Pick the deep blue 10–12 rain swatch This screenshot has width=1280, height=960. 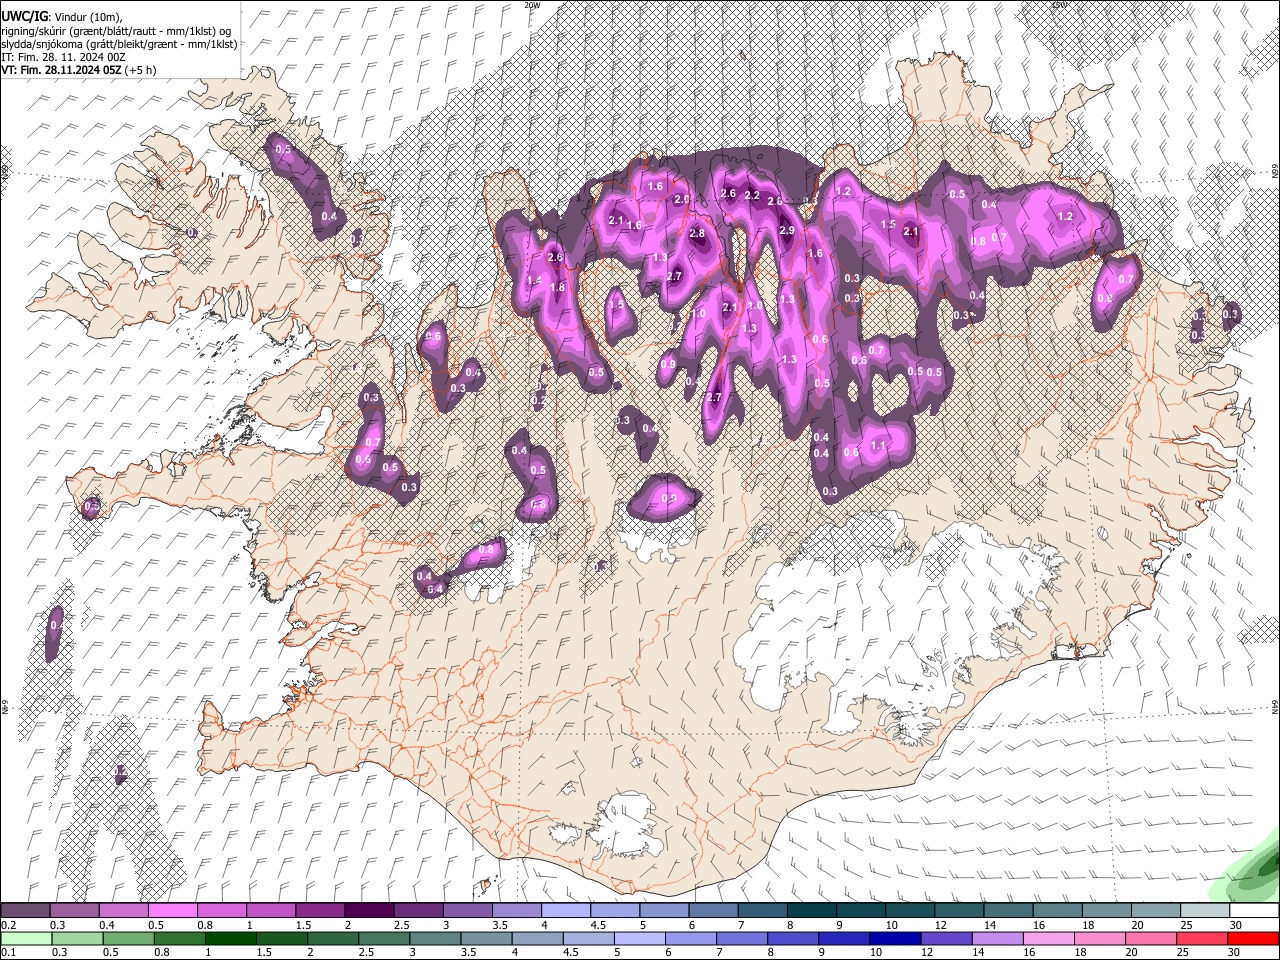pos(895,938)
